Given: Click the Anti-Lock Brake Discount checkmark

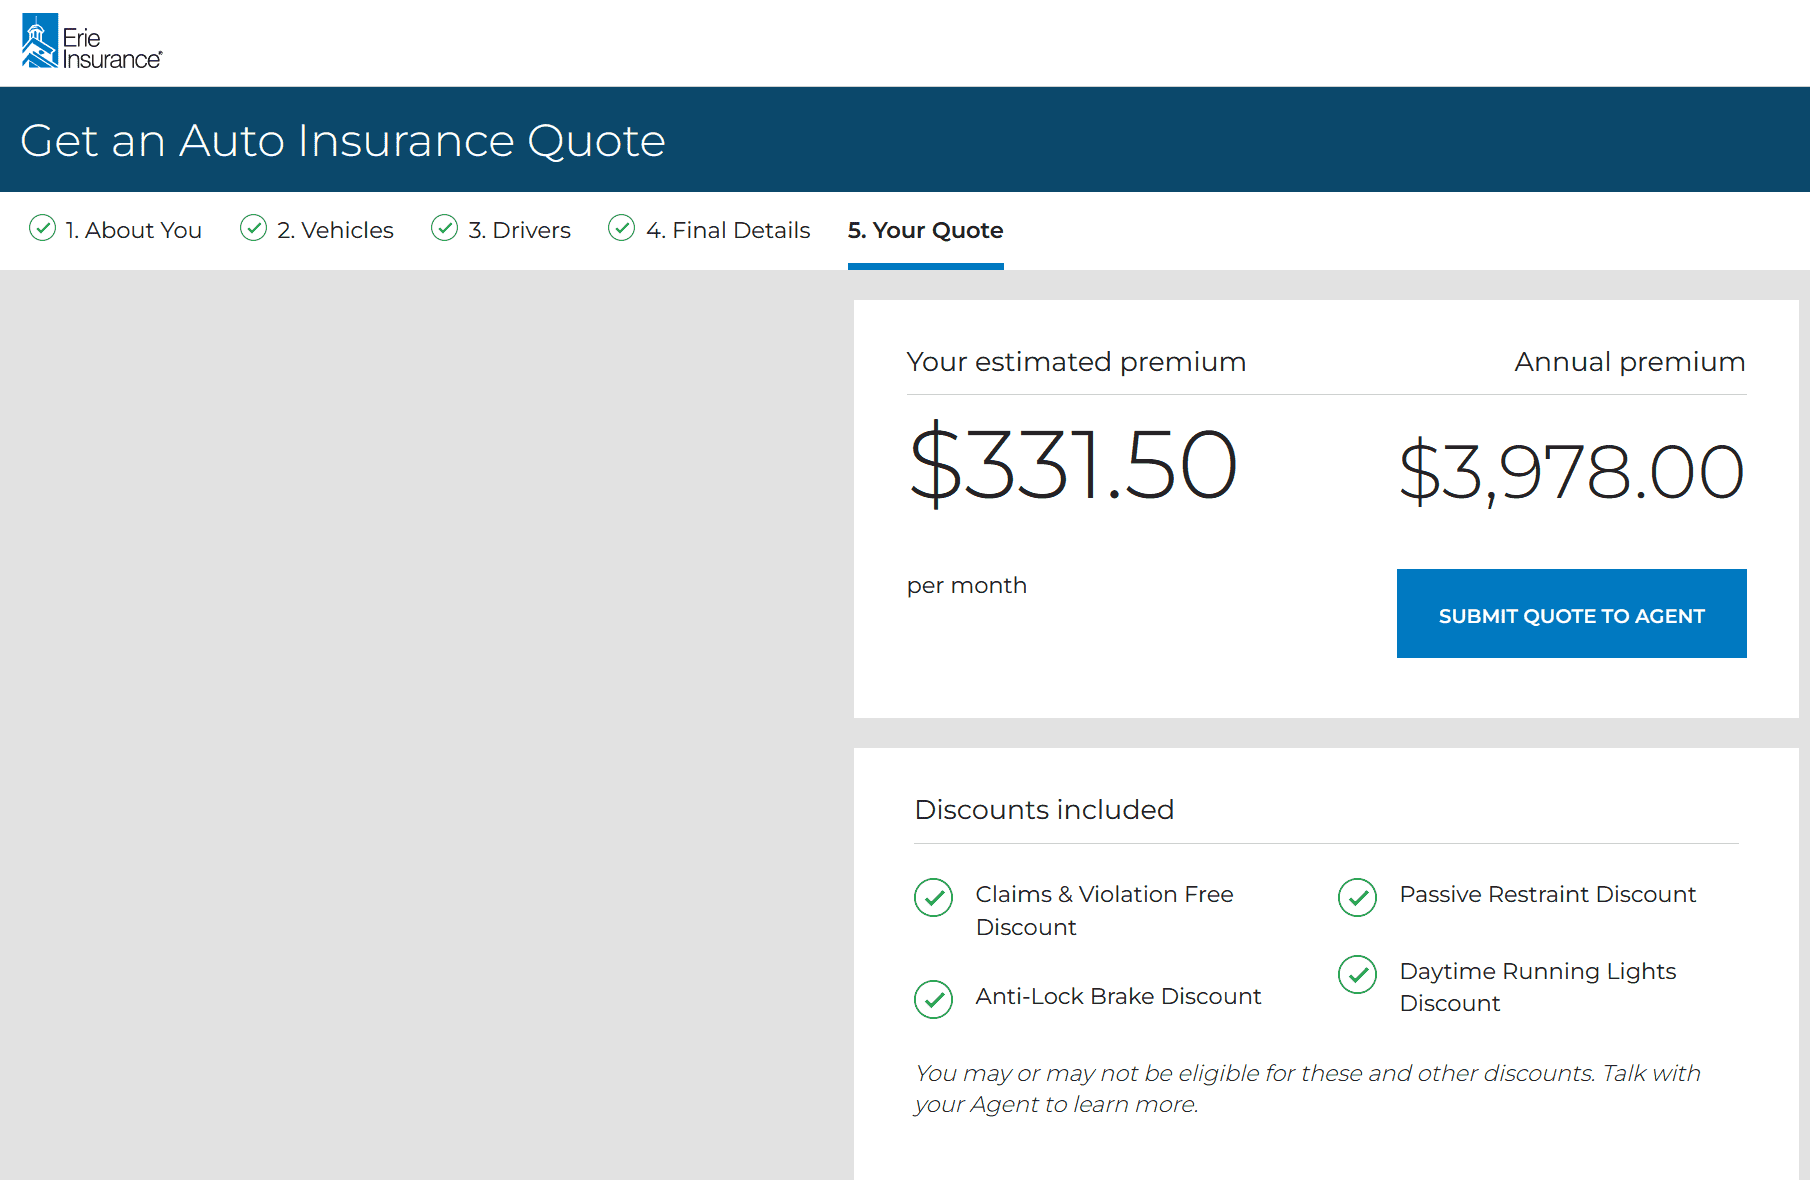Looking at the screenshot, I should [934, 999].
